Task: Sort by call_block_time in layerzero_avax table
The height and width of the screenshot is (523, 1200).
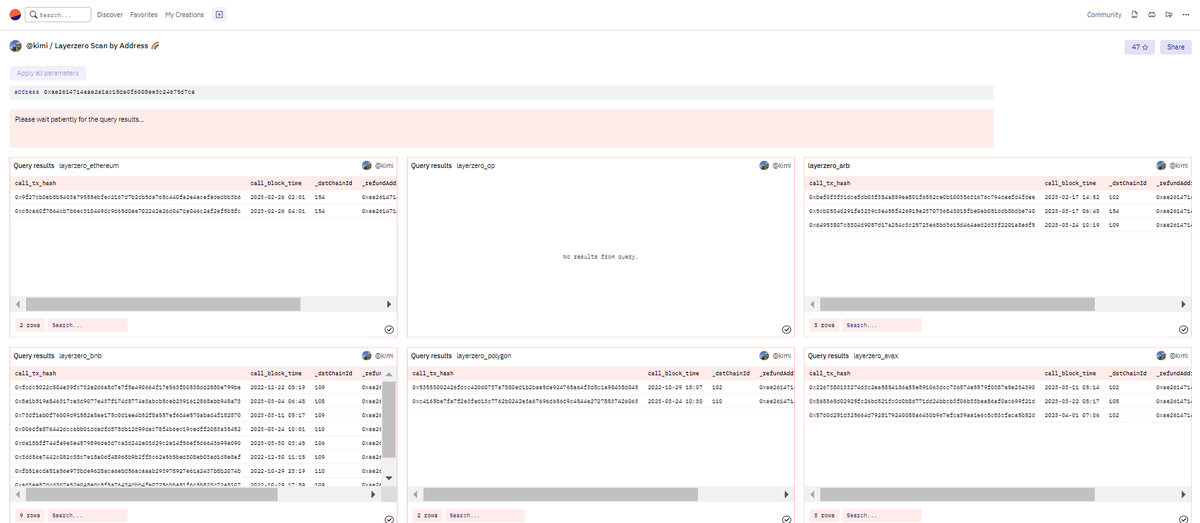Action: click(x=1070, y=374)
